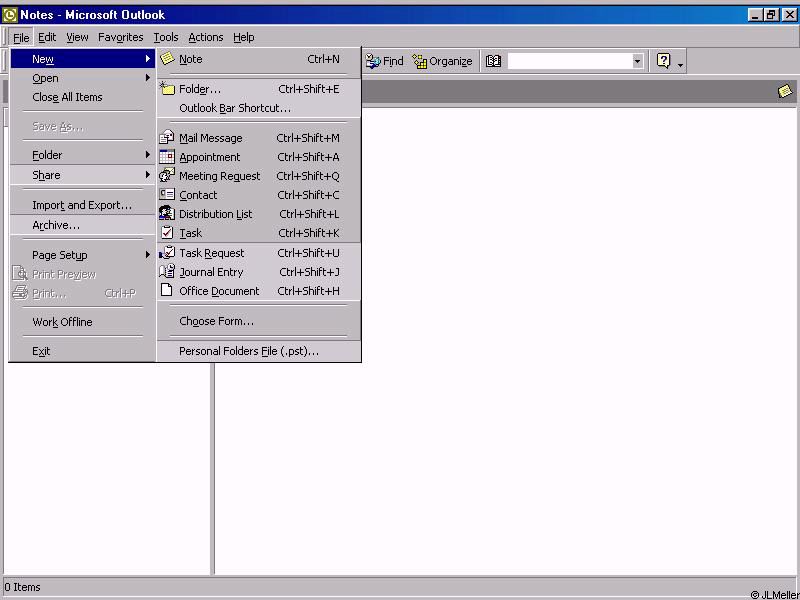The height and width of the screenshot is (600, 800).
Task: Click the Mail Message envelope icon
Action: (167, 138)
